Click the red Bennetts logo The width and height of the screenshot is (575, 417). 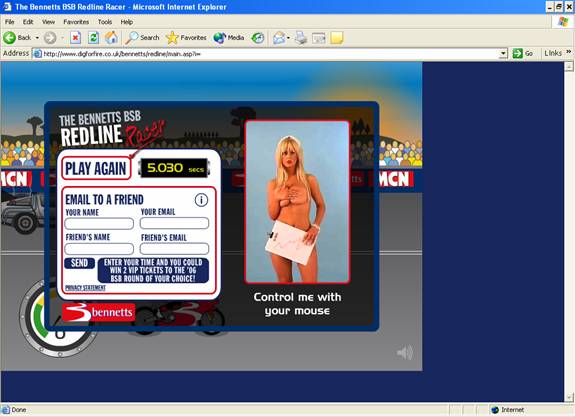[98, 312]
